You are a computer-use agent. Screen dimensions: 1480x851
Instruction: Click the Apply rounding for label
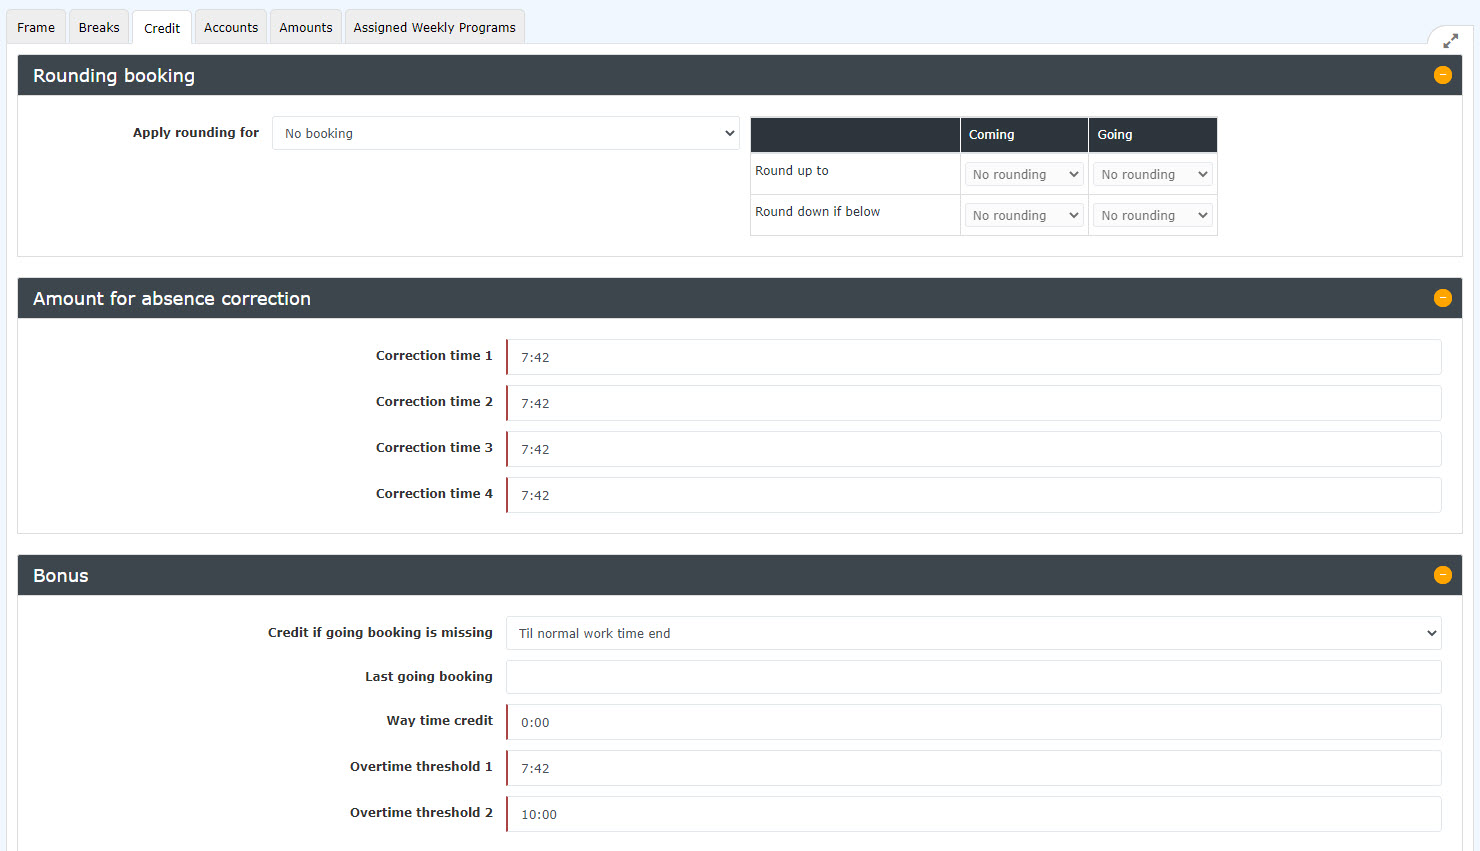tap(196, 132)
